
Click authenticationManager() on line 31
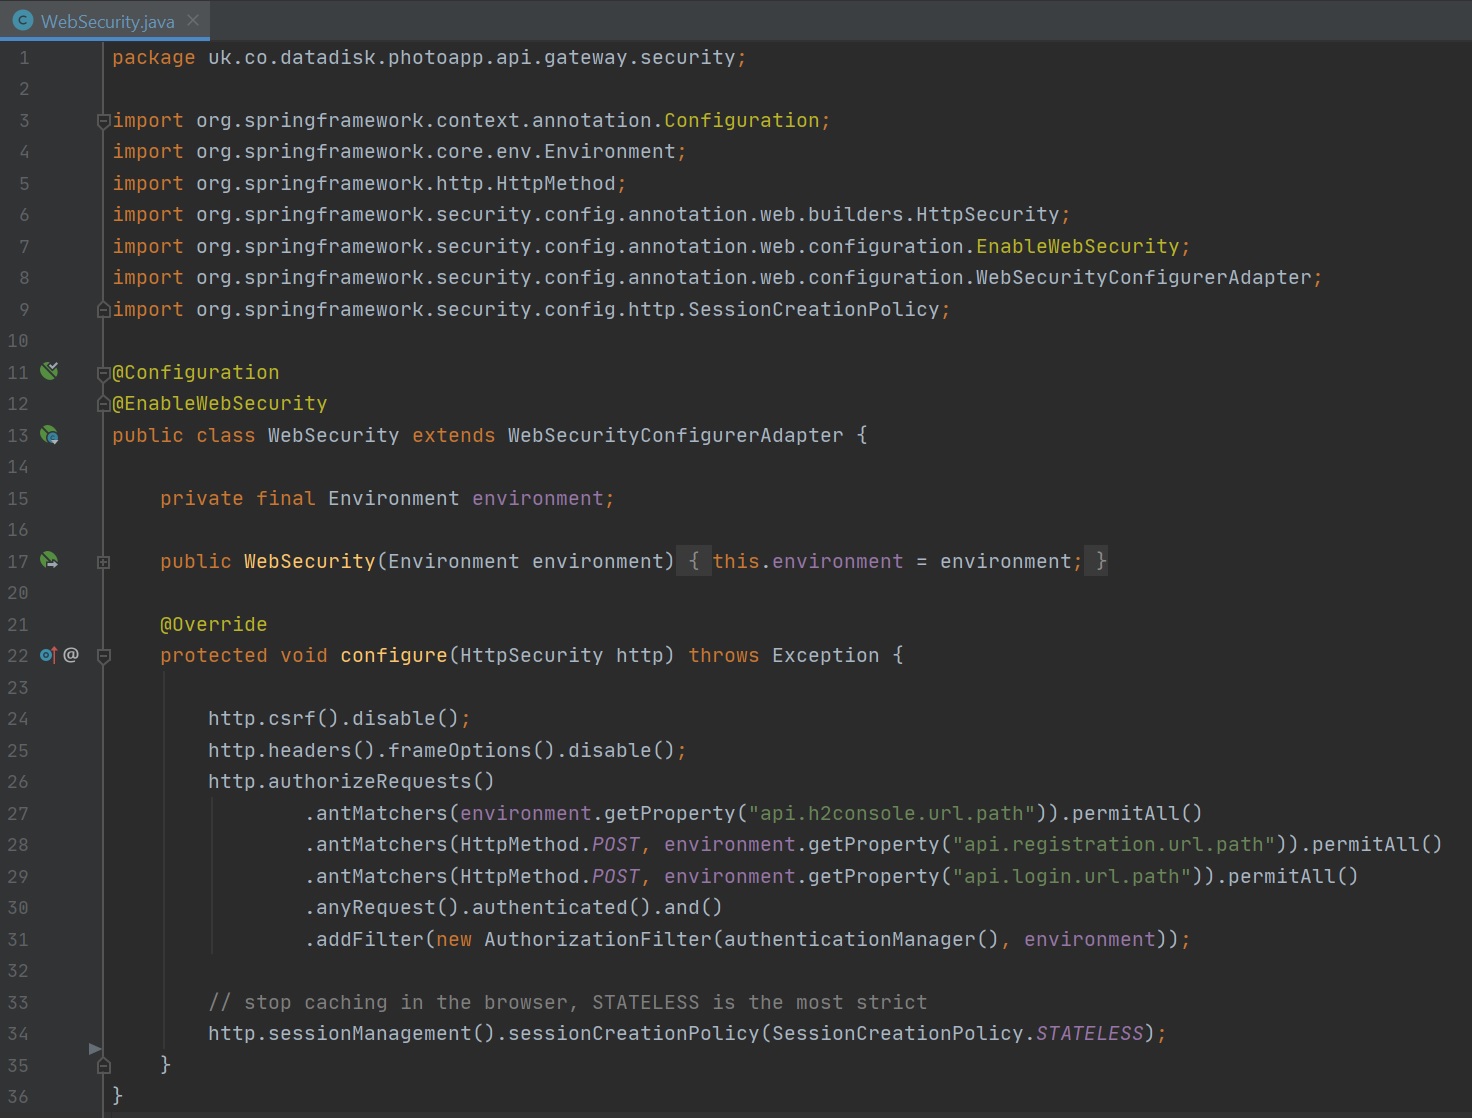[x=862, y=940]
